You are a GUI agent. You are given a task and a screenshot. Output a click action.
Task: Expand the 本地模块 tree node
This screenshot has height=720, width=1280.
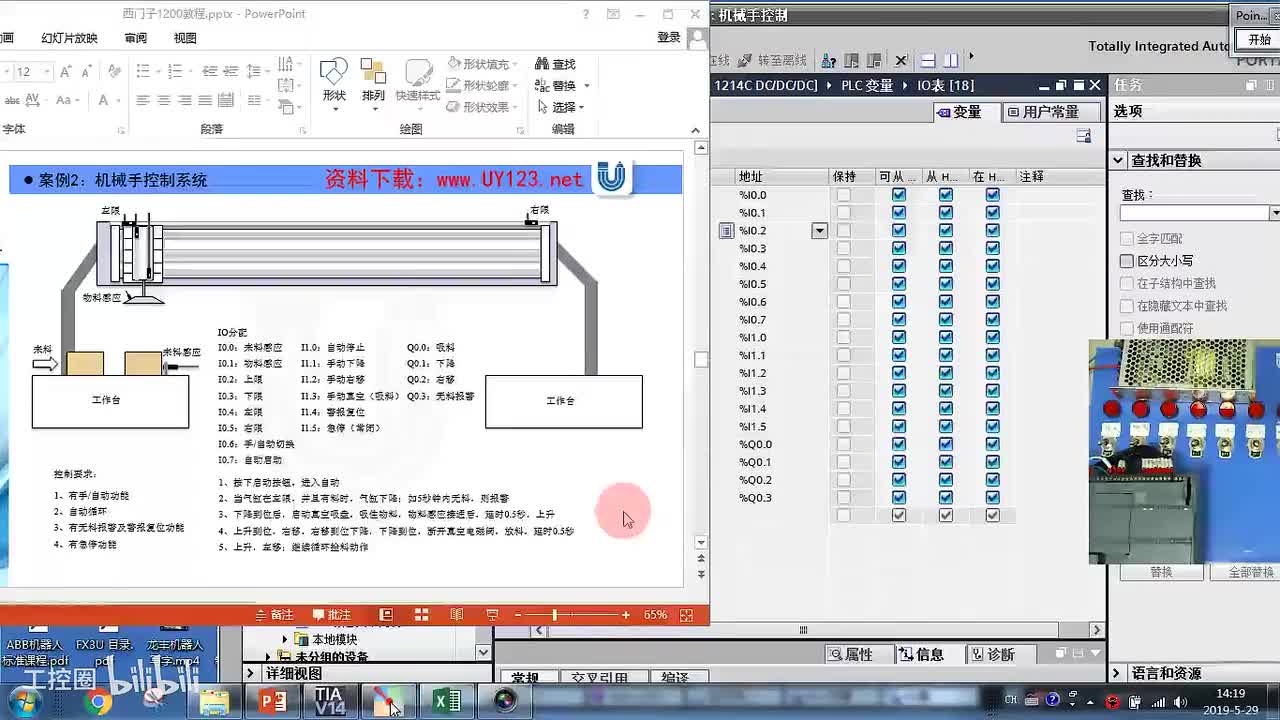coord(285,639)
